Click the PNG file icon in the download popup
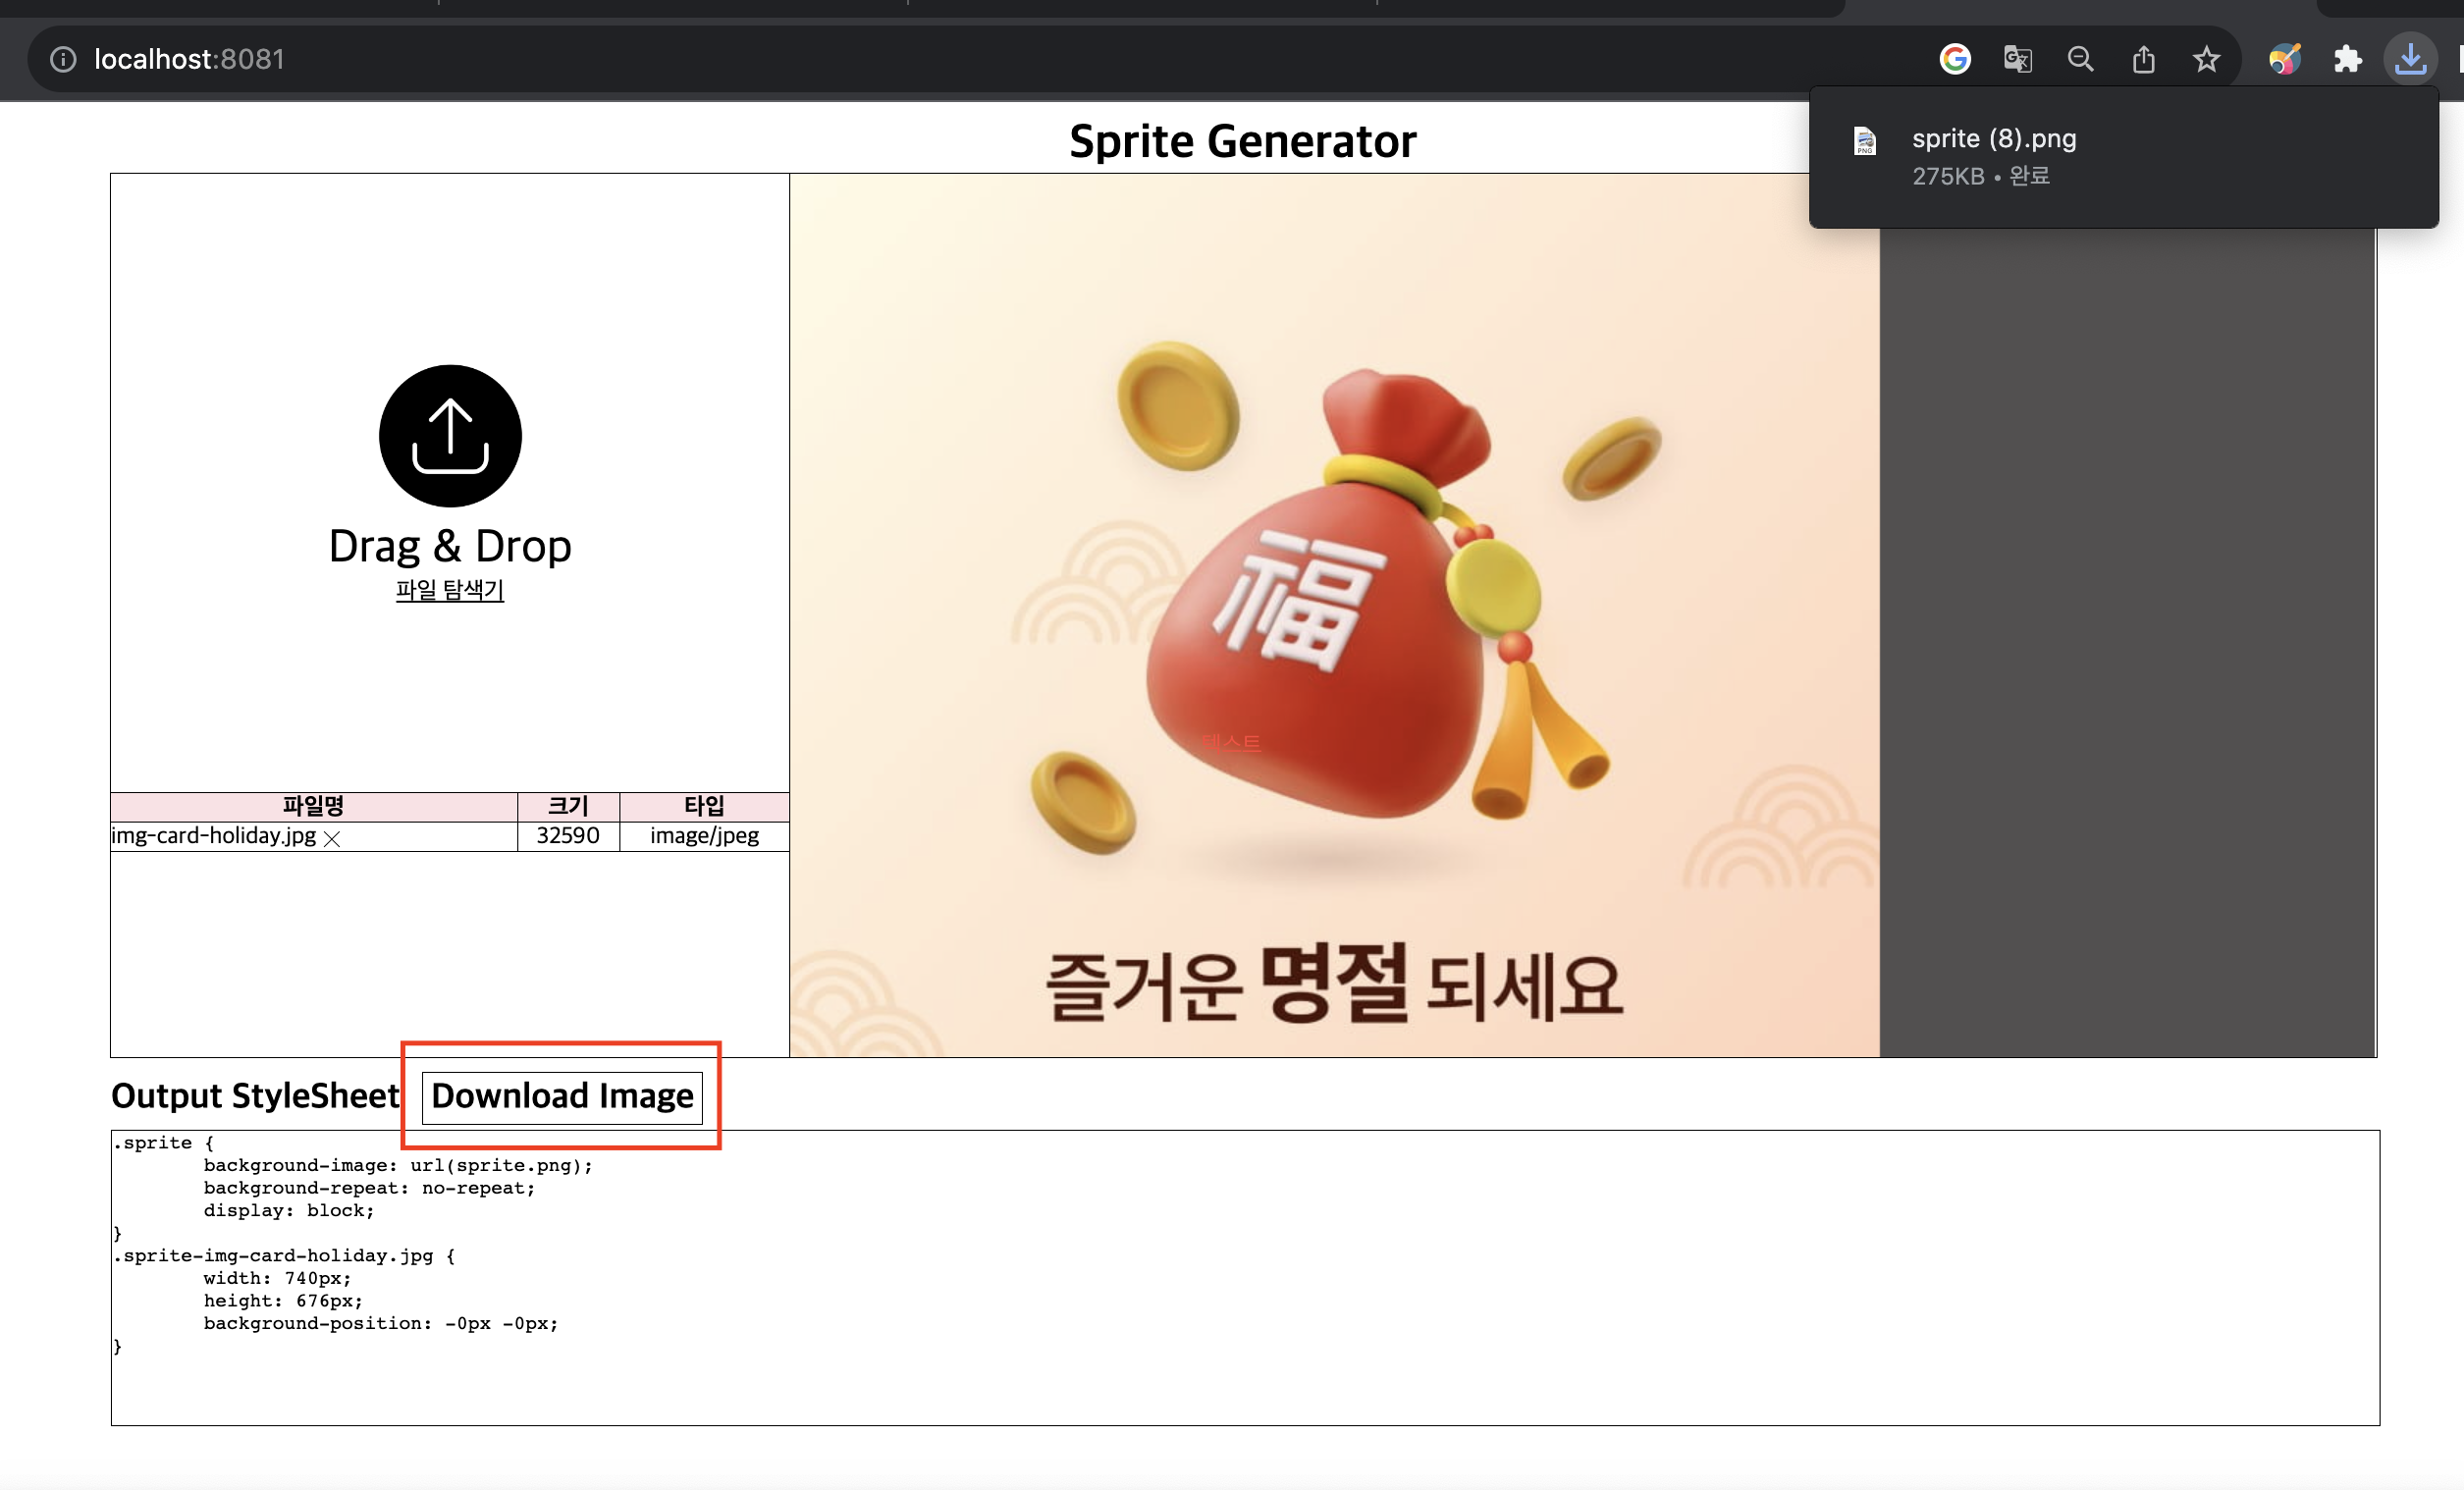Image resolution: width=2464 pixels, height=1490 pixels. (x=1864, y=141)
